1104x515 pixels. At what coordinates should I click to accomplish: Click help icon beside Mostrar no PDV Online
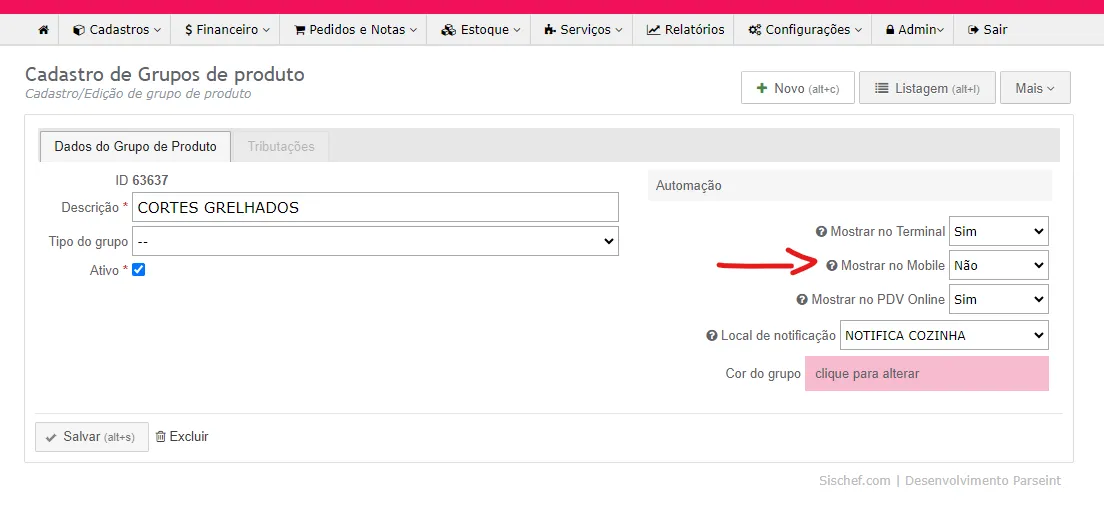(801, 299)
